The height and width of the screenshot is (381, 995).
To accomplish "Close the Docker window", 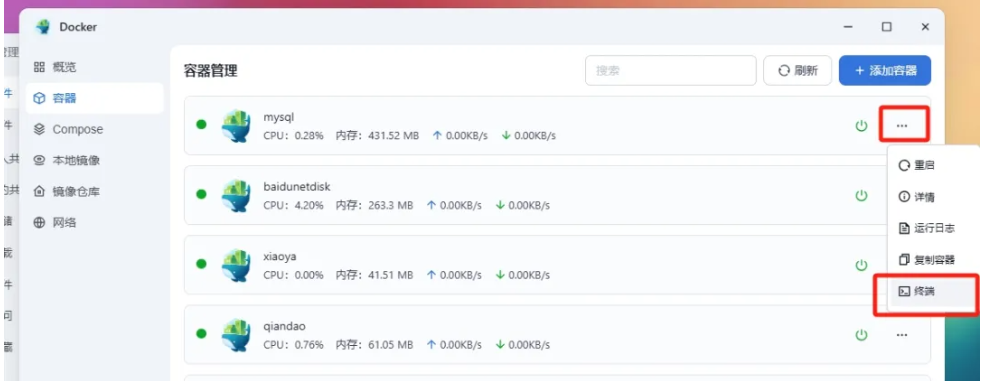I will point(925,27).
